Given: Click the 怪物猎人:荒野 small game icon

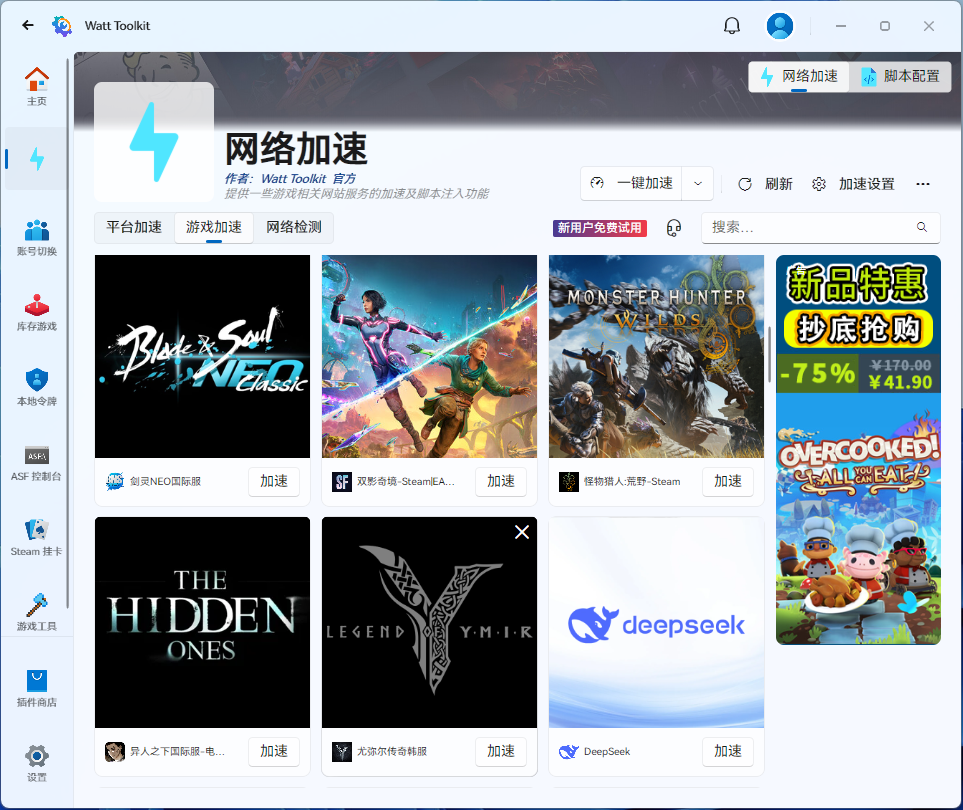Looking at the screenshot, I should point(569,481).
